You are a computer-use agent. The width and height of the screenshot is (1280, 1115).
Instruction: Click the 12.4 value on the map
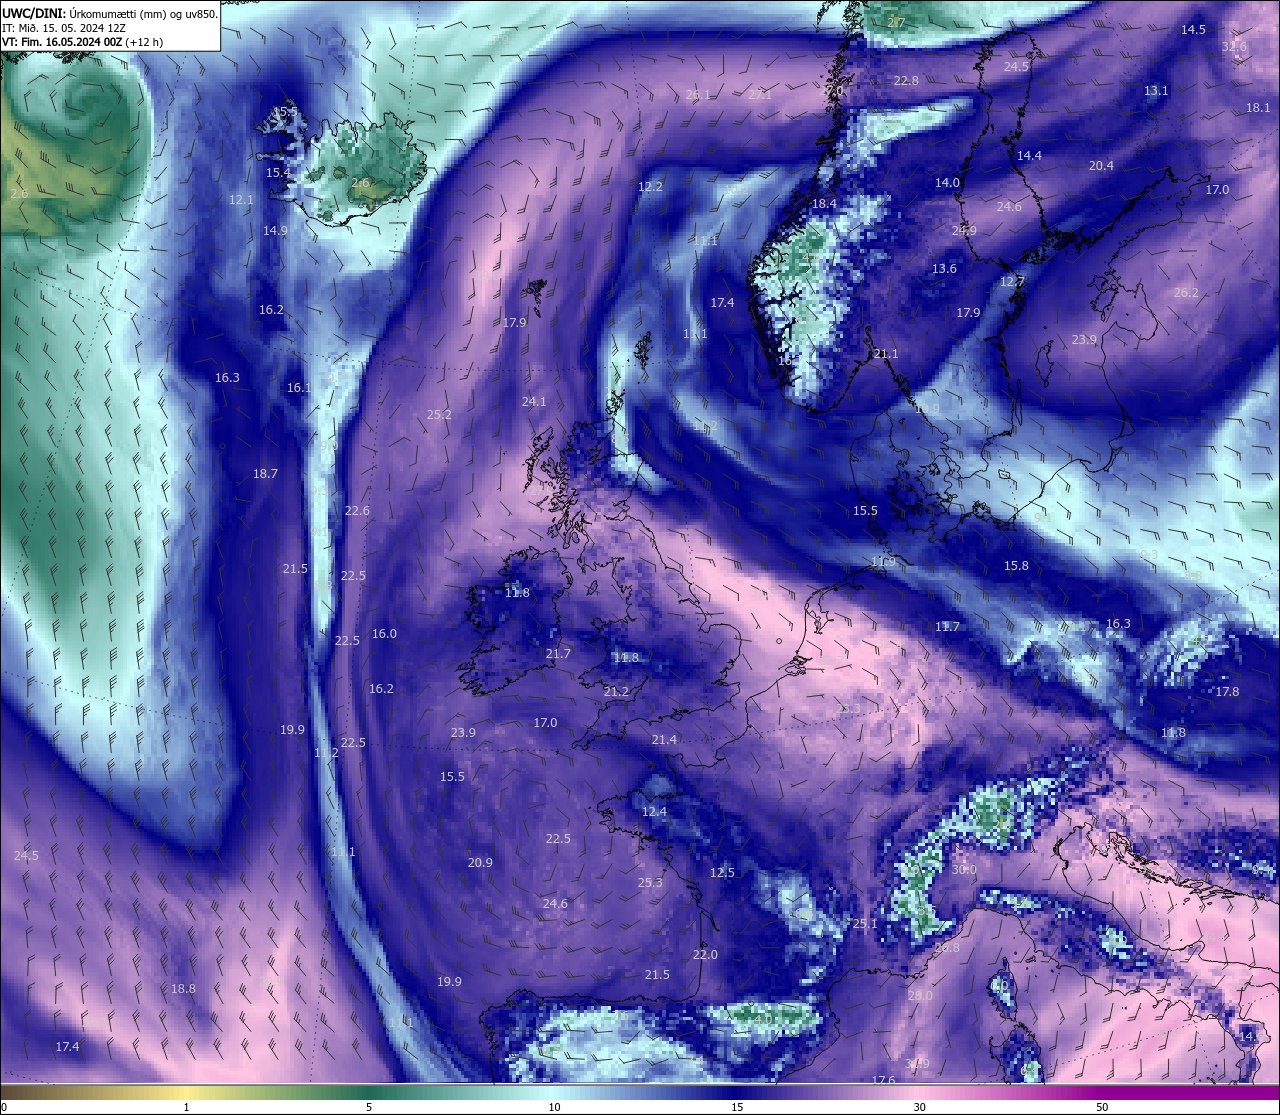click(x=654, y=812)
